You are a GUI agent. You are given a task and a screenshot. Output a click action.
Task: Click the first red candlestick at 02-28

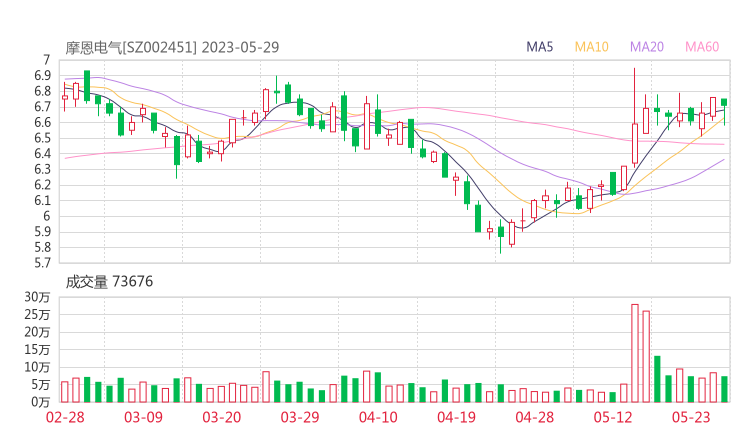tap(65, 97)
